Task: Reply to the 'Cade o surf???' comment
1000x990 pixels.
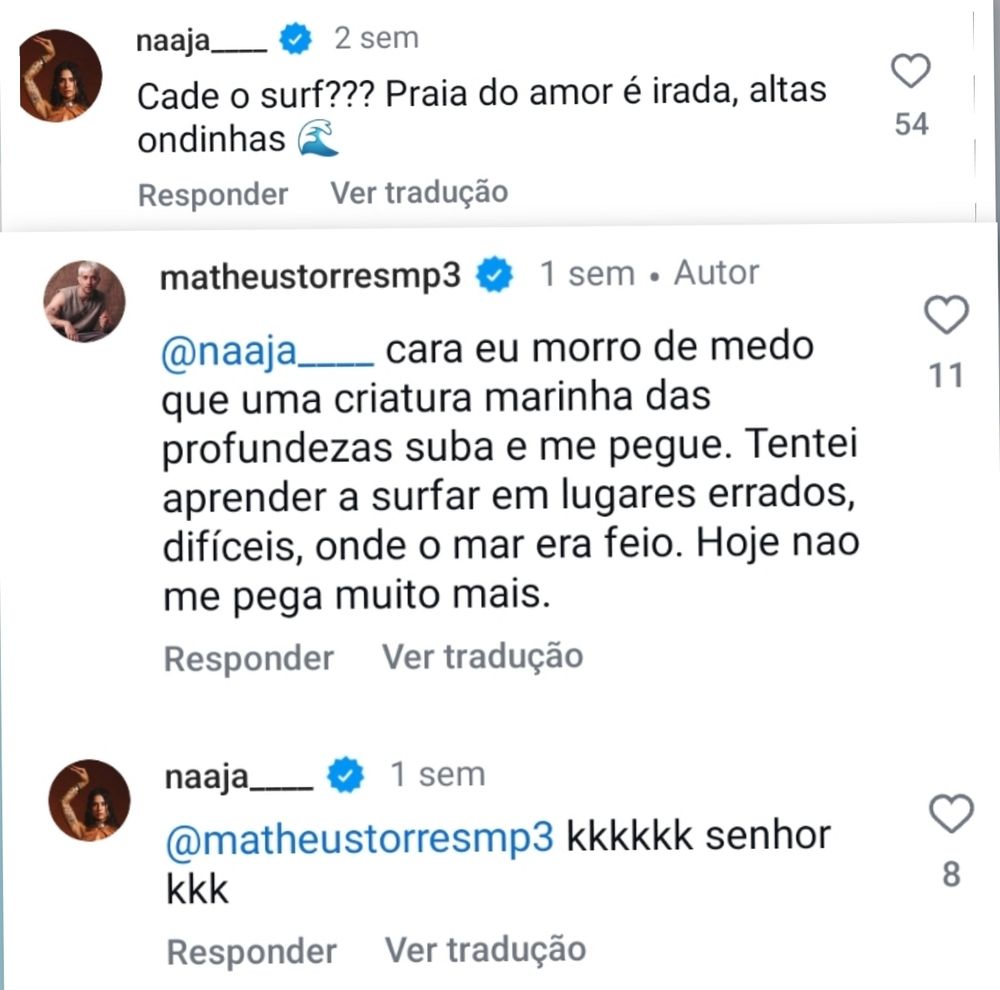Action: pyautogui.click(x=213, y=195)
